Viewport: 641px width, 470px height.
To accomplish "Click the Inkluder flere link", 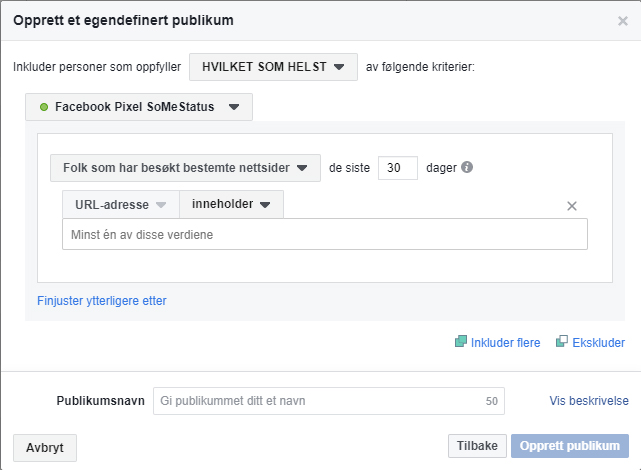I will pos(505,342).
